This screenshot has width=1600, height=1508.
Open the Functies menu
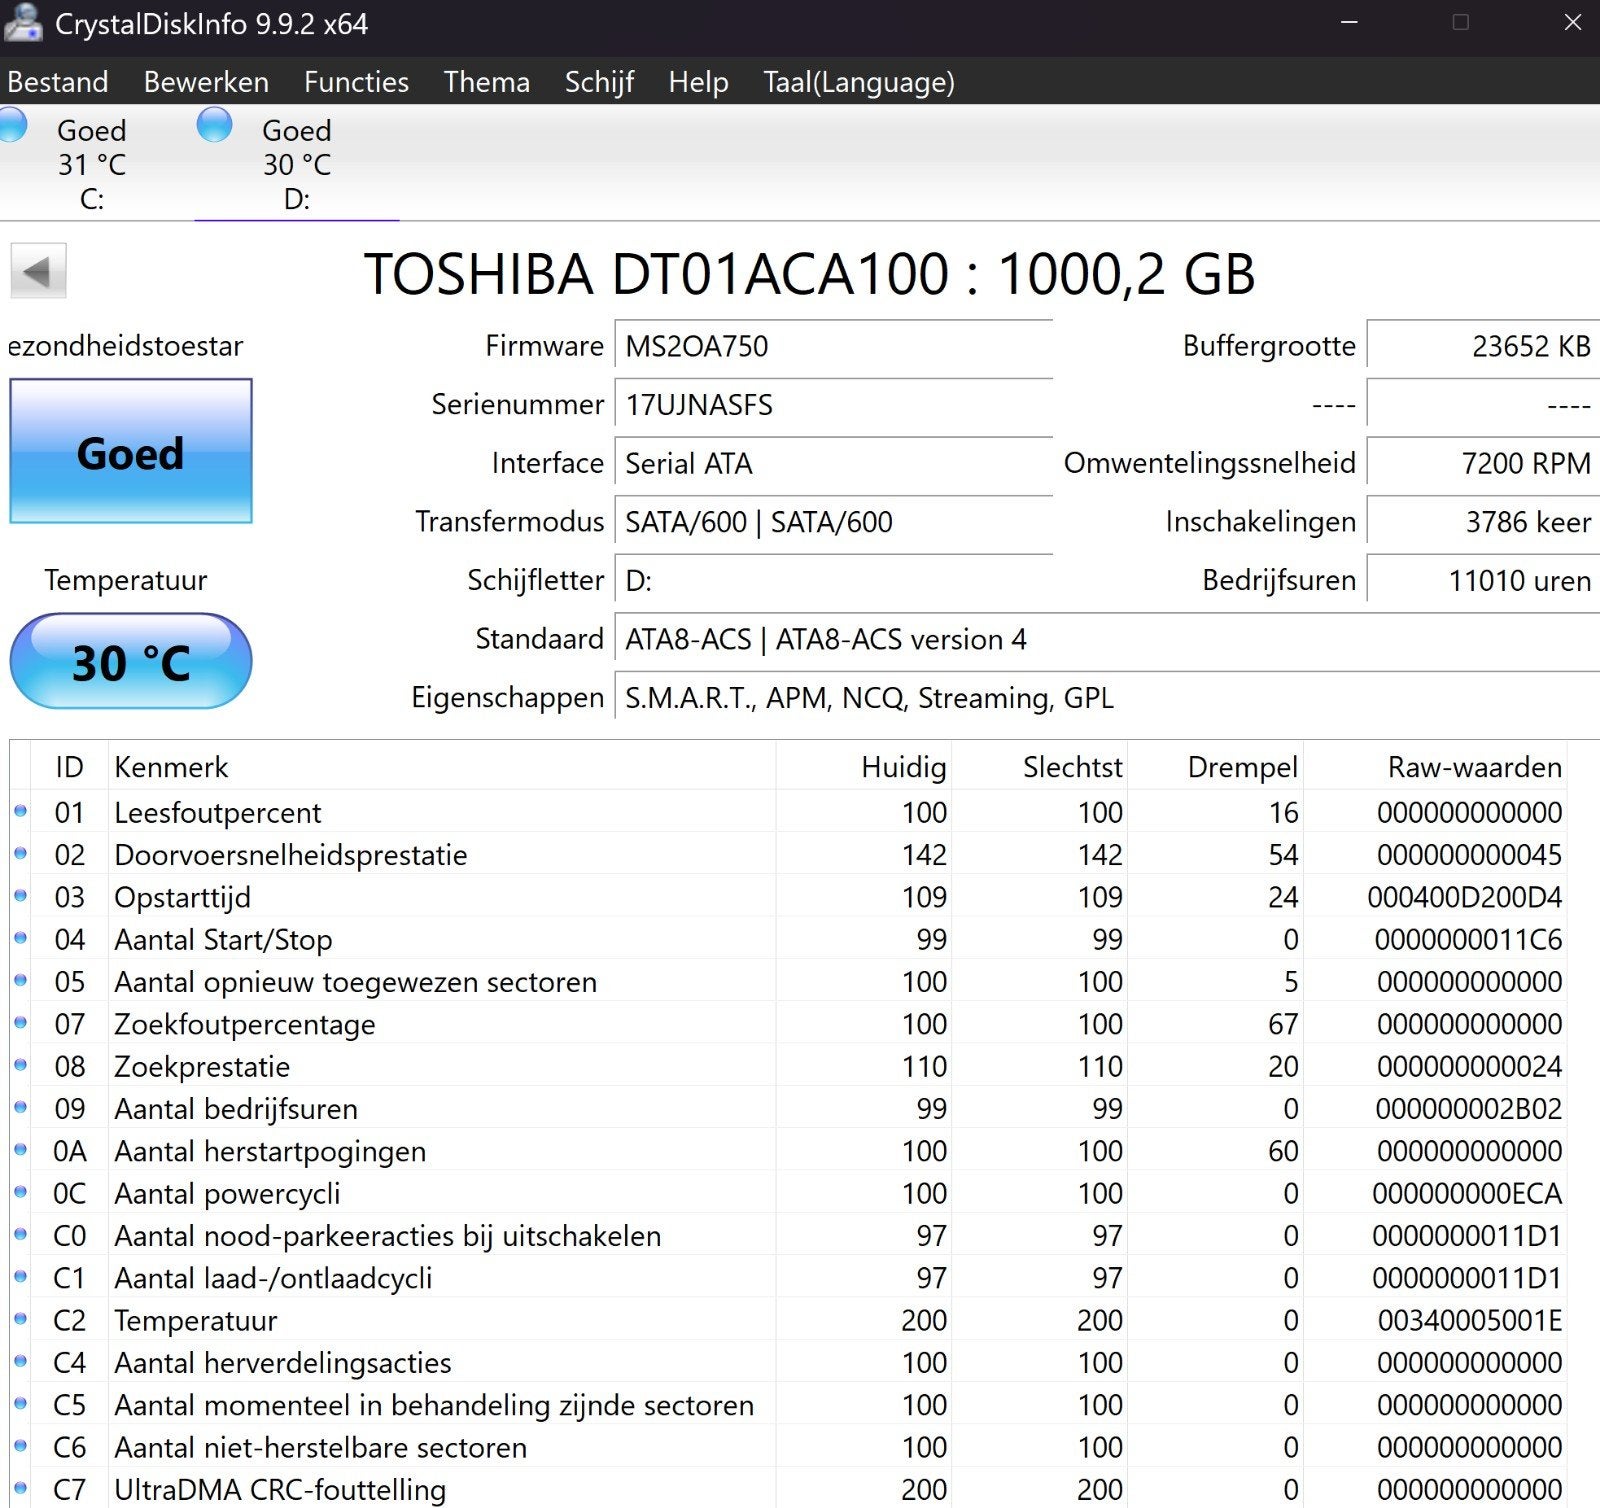point(356,82)
